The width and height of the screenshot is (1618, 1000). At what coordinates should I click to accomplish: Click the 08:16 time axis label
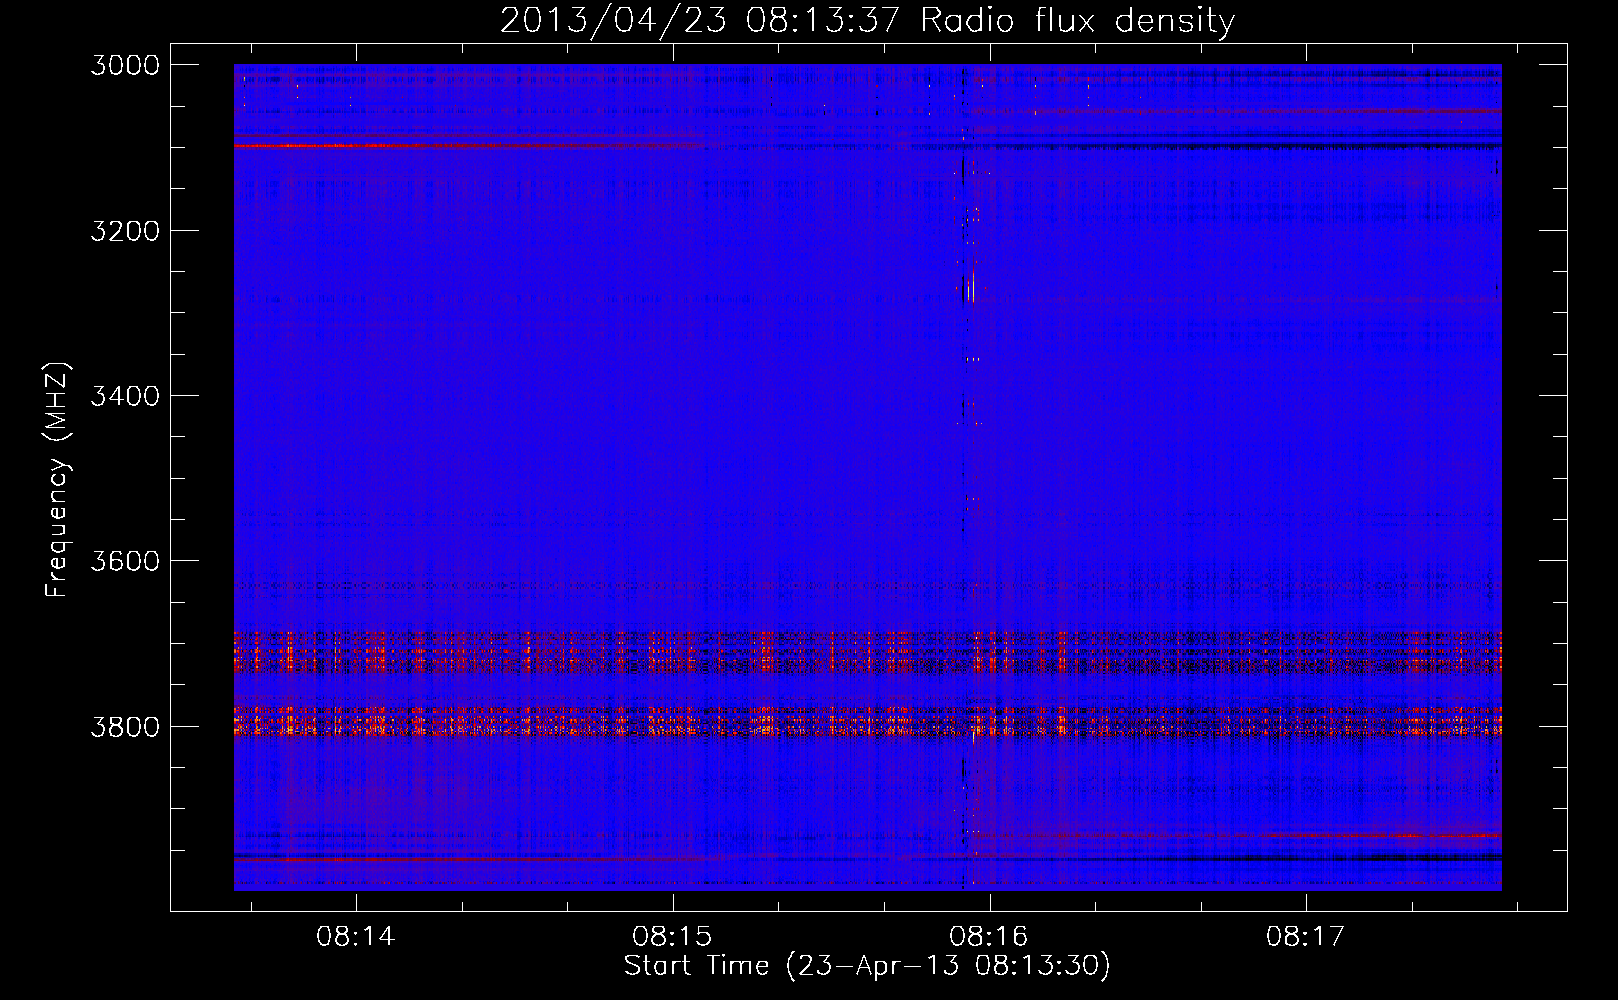(x=989, y=937)
